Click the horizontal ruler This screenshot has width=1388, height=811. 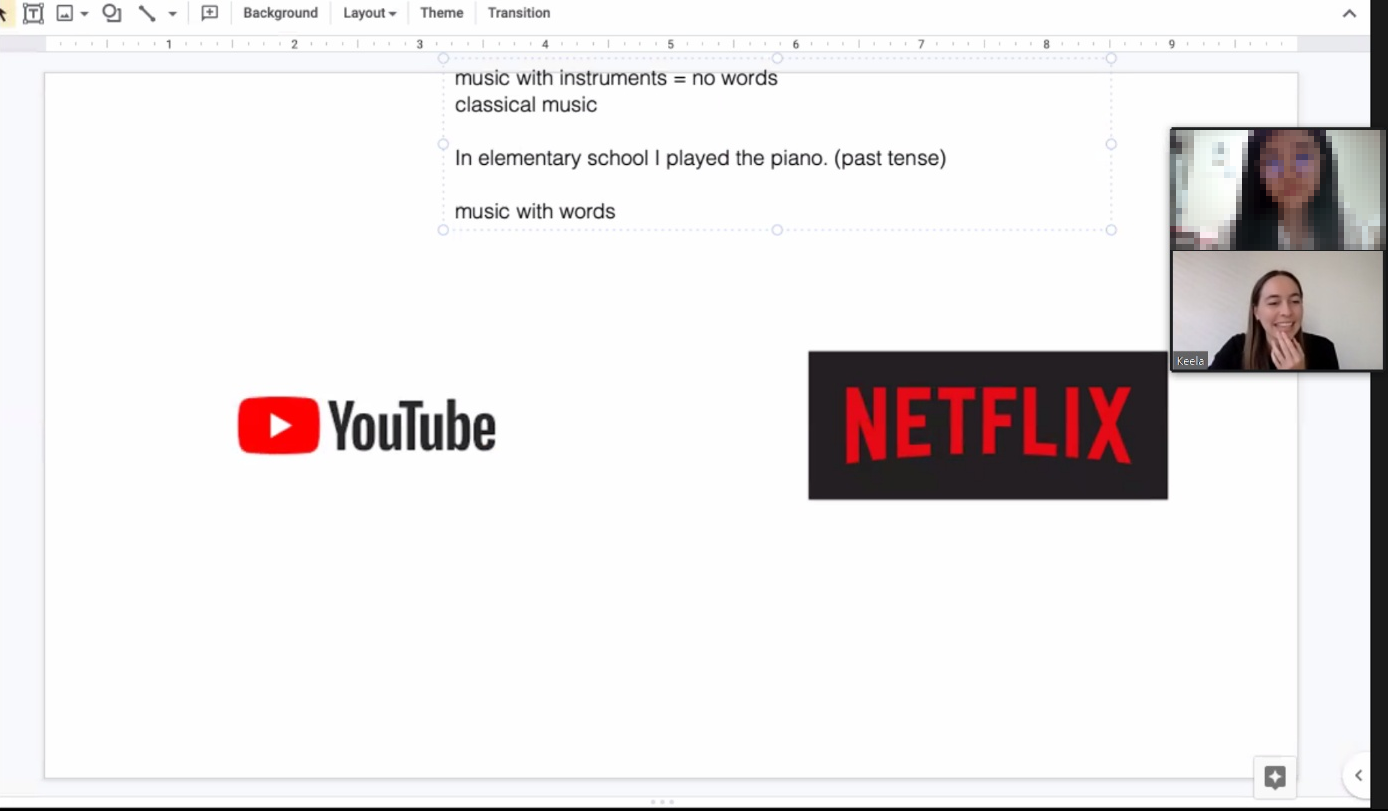[671, 44]
